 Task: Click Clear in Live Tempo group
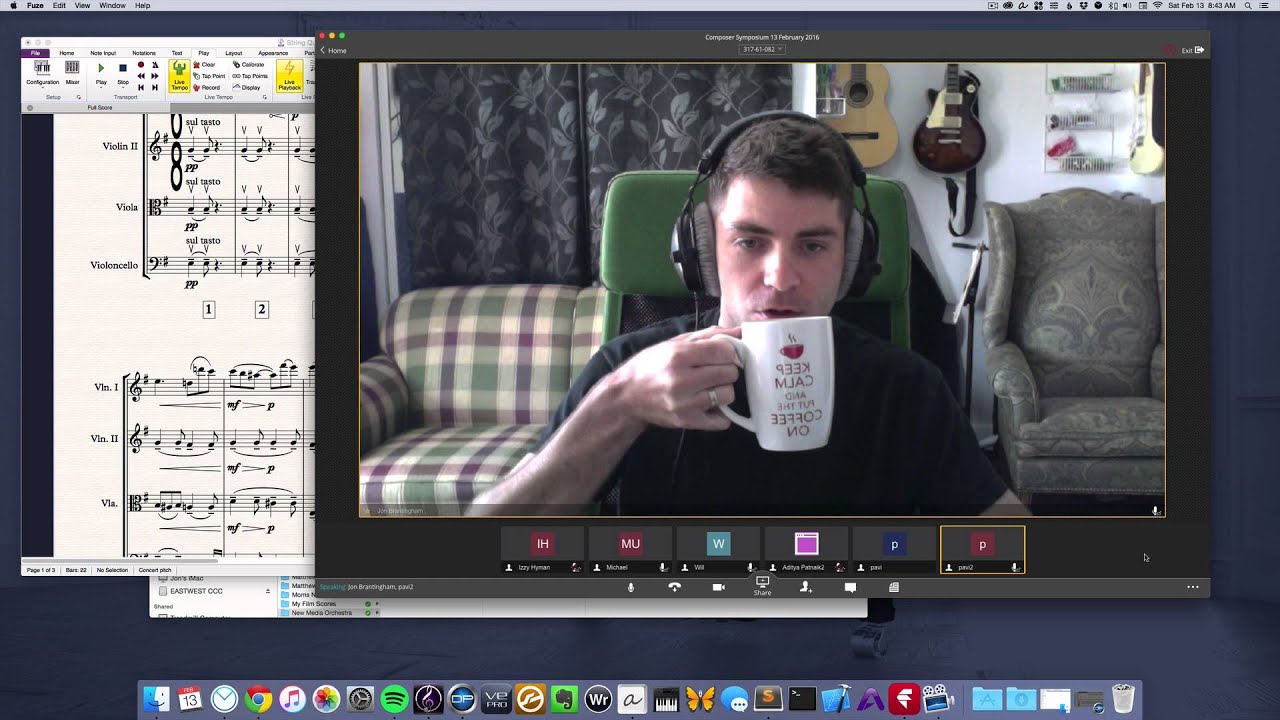[203, 65]
